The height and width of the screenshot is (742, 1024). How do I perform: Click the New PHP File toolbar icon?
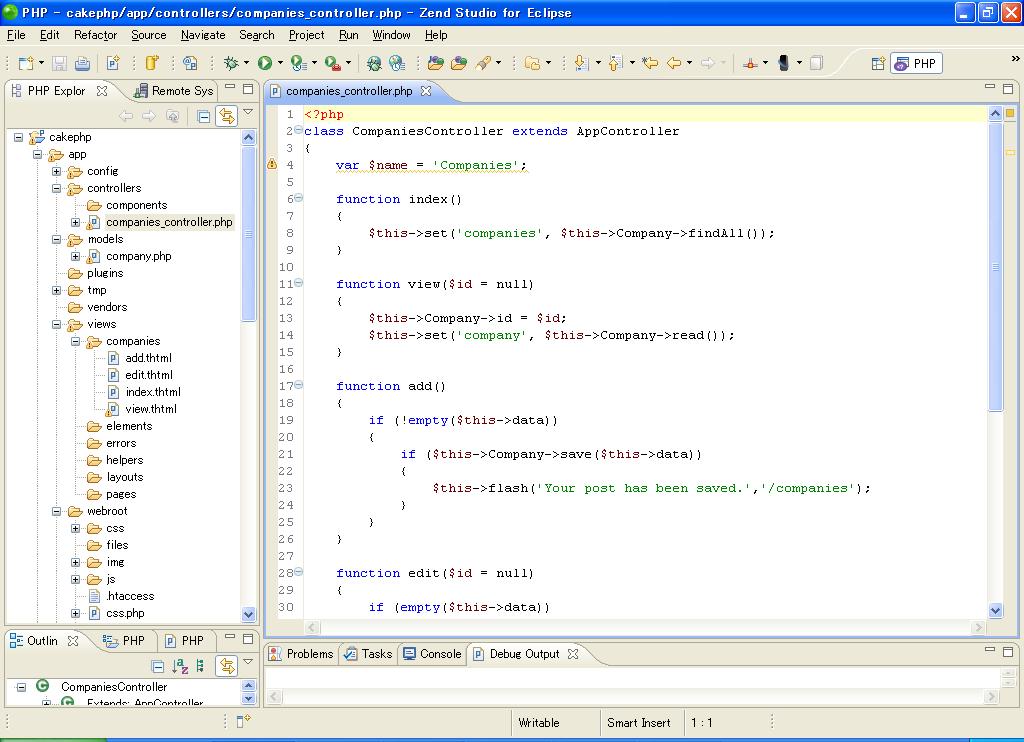[x=113, y=63]
